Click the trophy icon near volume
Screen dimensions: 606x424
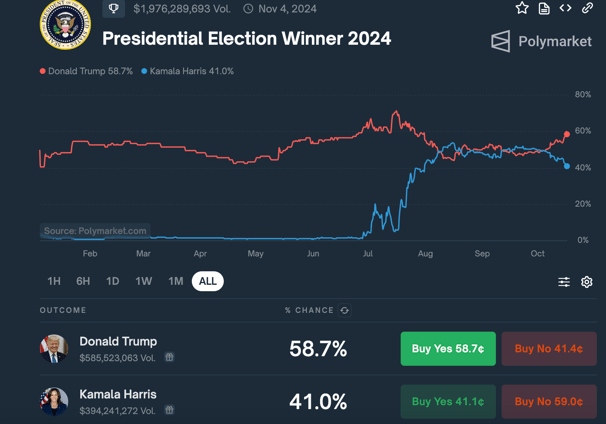point(114,9)
